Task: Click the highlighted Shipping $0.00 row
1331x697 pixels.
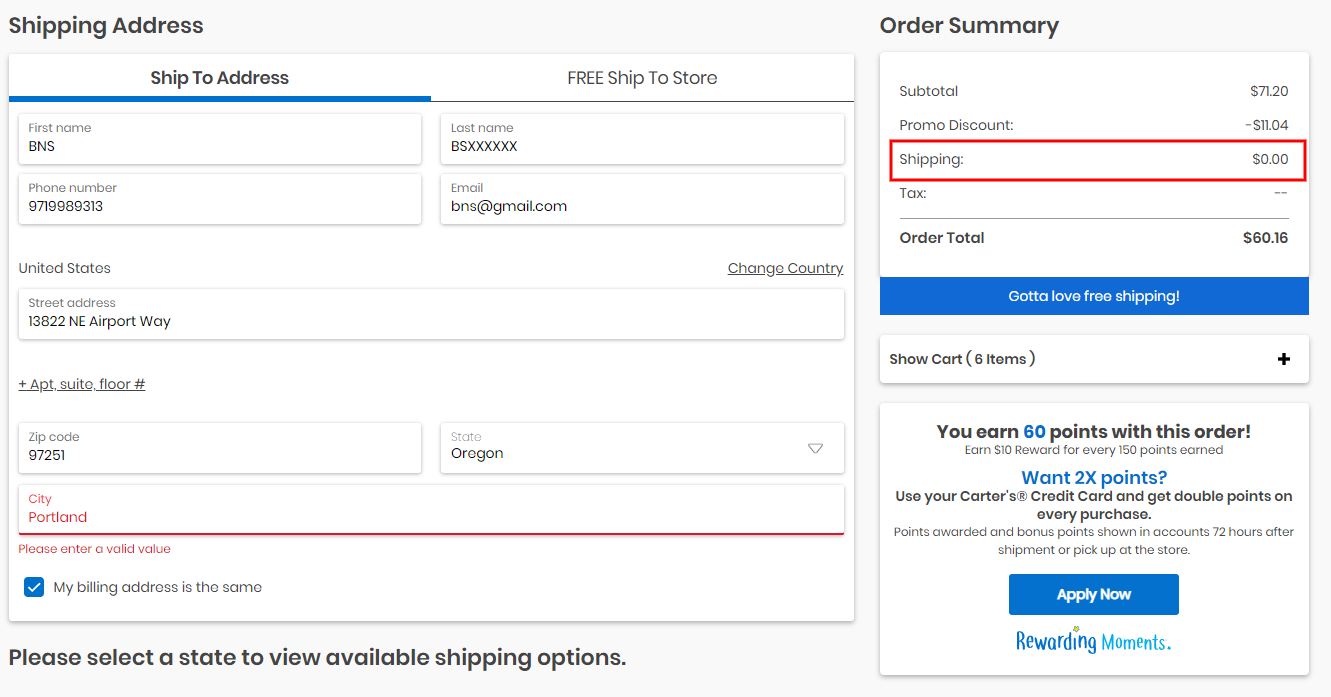Action: click(x=1094, y=160)
